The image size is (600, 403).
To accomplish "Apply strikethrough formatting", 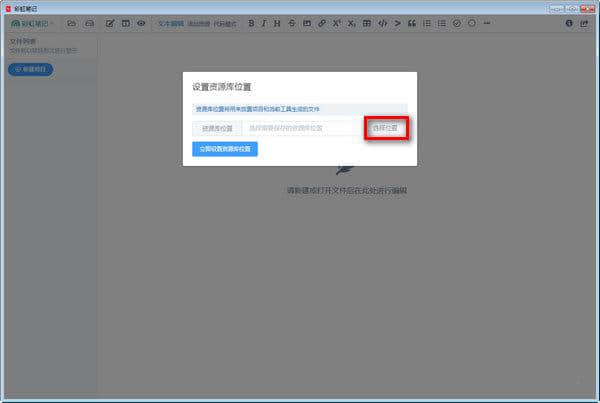I will point(292,23).
